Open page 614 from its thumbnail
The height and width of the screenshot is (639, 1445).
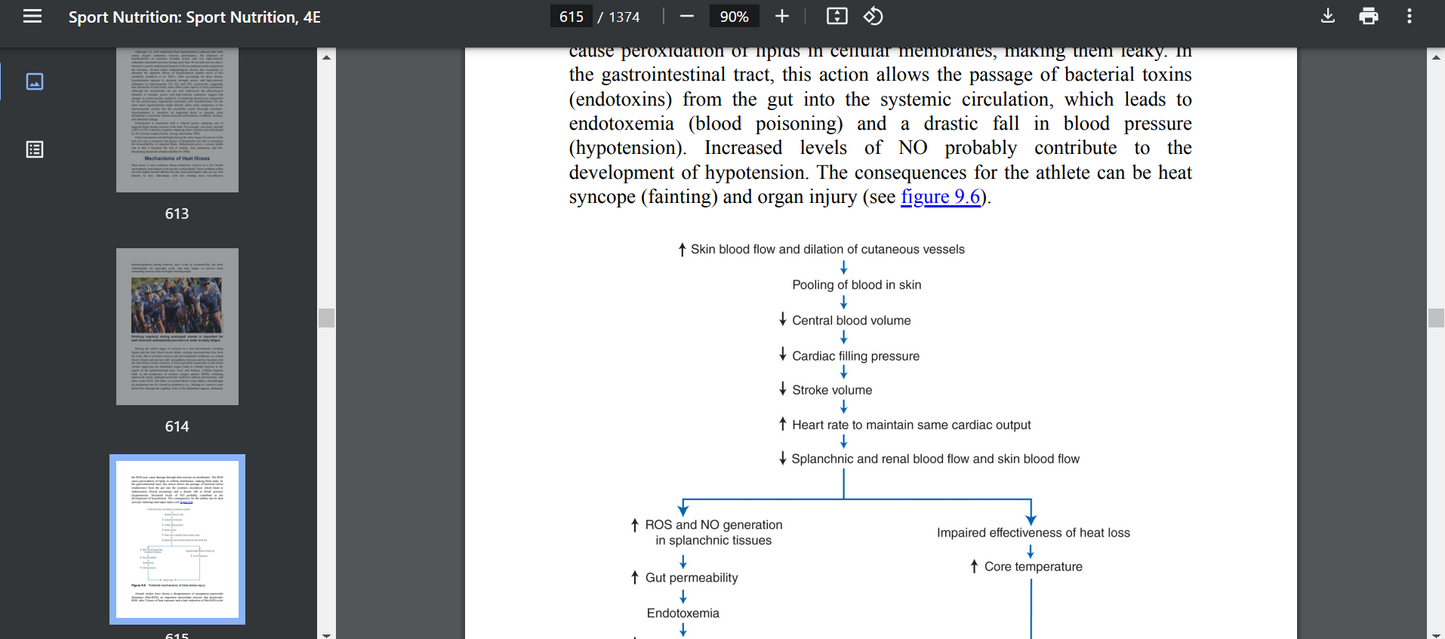point(177,327)
